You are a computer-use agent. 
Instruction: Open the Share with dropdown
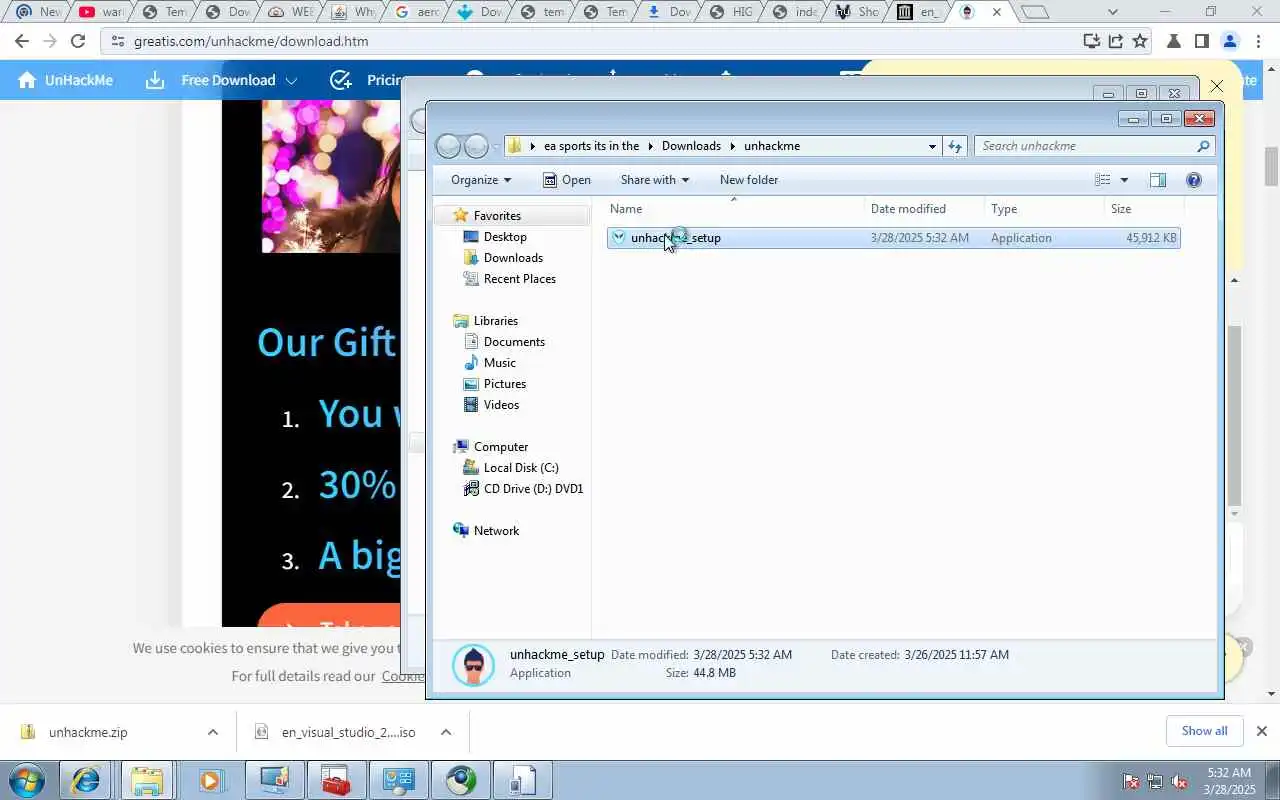point(655,180)
